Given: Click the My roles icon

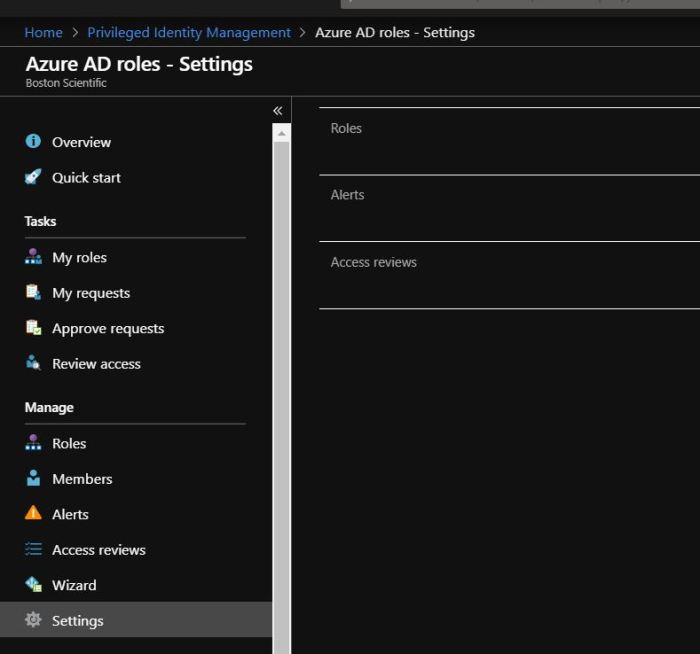Looking at the screenshot, I should (x=33, y=257).
